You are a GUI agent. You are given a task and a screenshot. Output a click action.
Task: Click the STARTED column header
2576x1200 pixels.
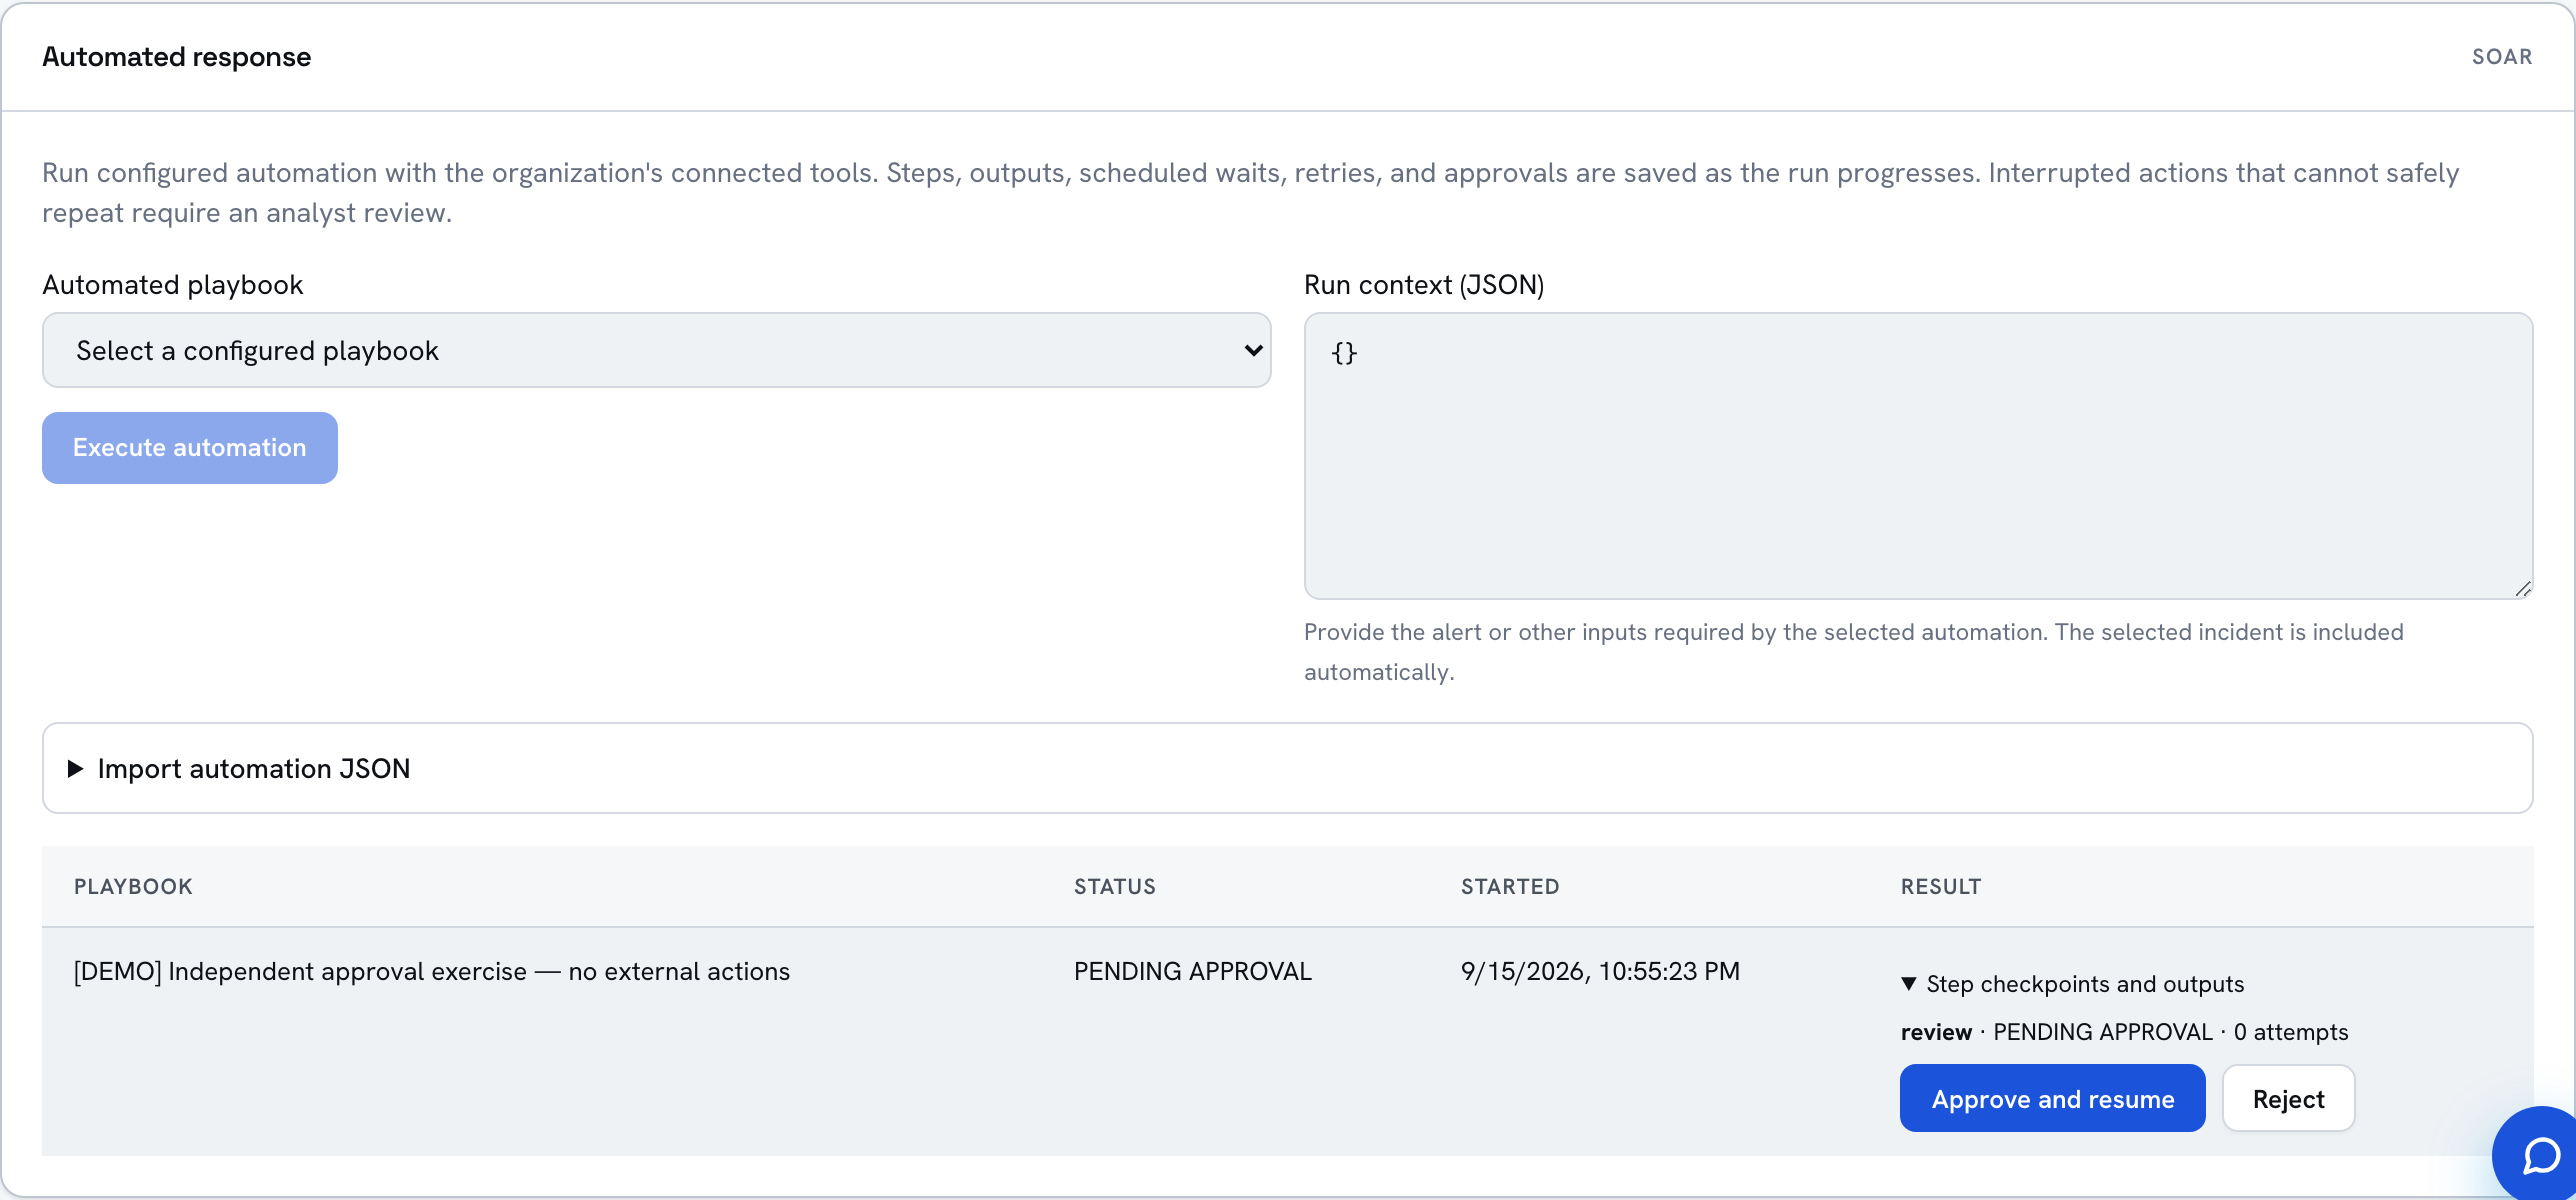[x=1510, y=886]
